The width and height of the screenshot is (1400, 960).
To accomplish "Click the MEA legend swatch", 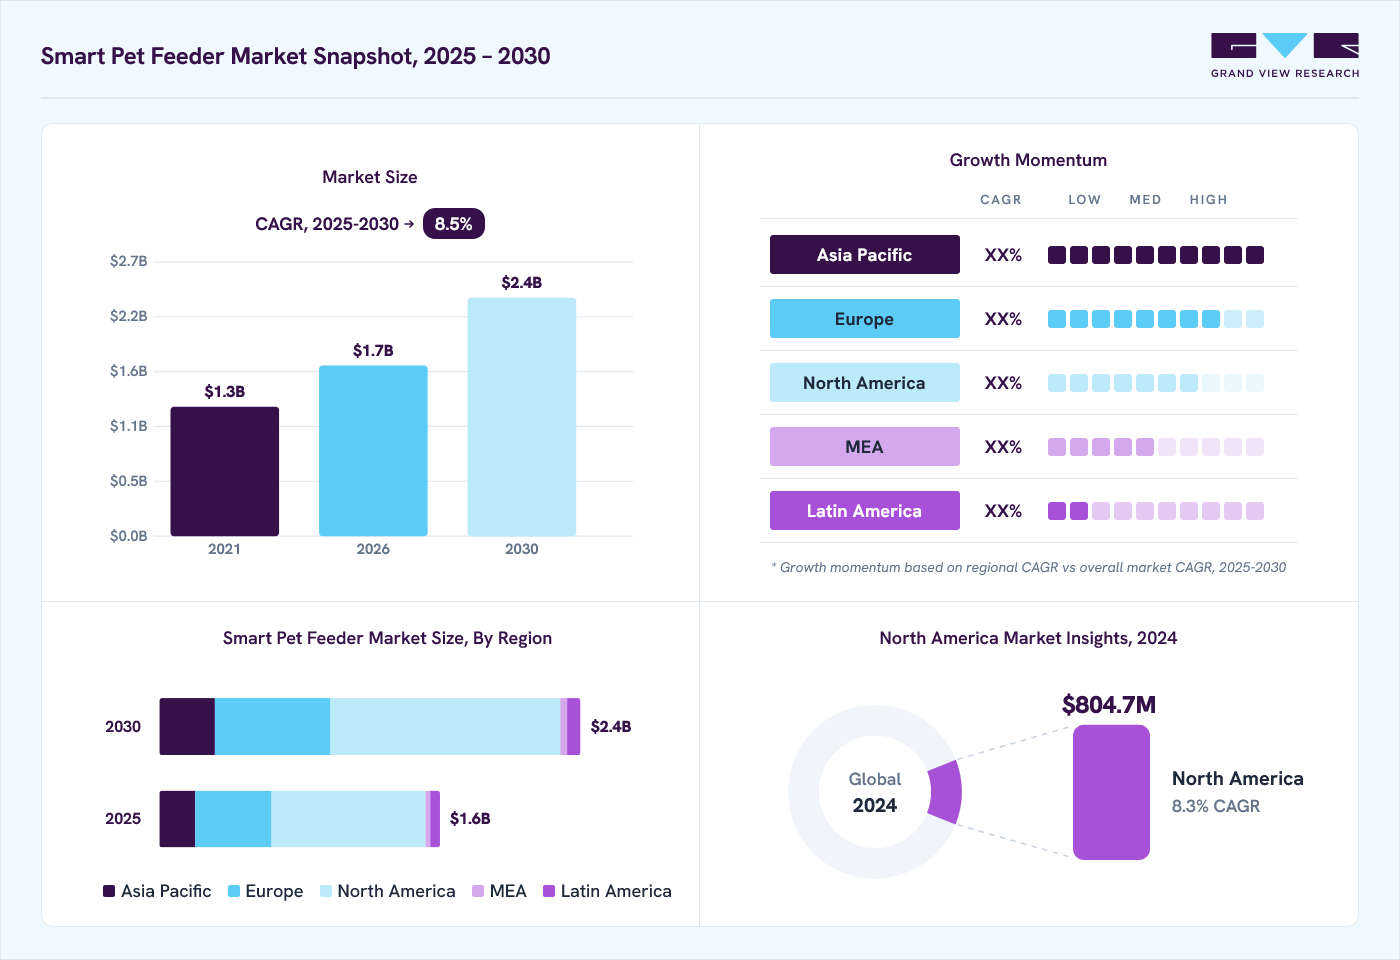I will pos(478,891).
